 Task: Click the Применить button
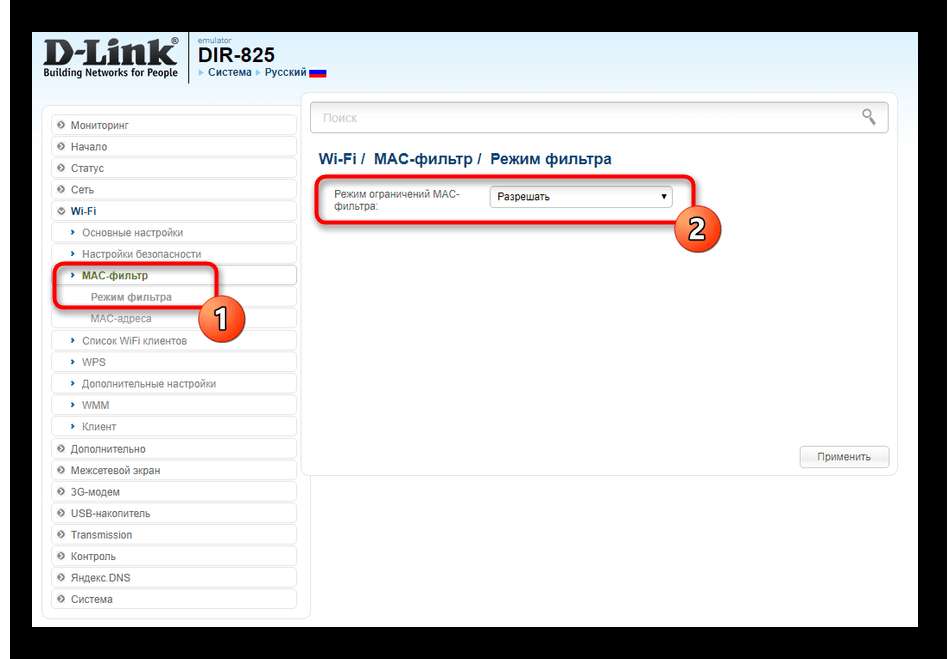point(844,457)
